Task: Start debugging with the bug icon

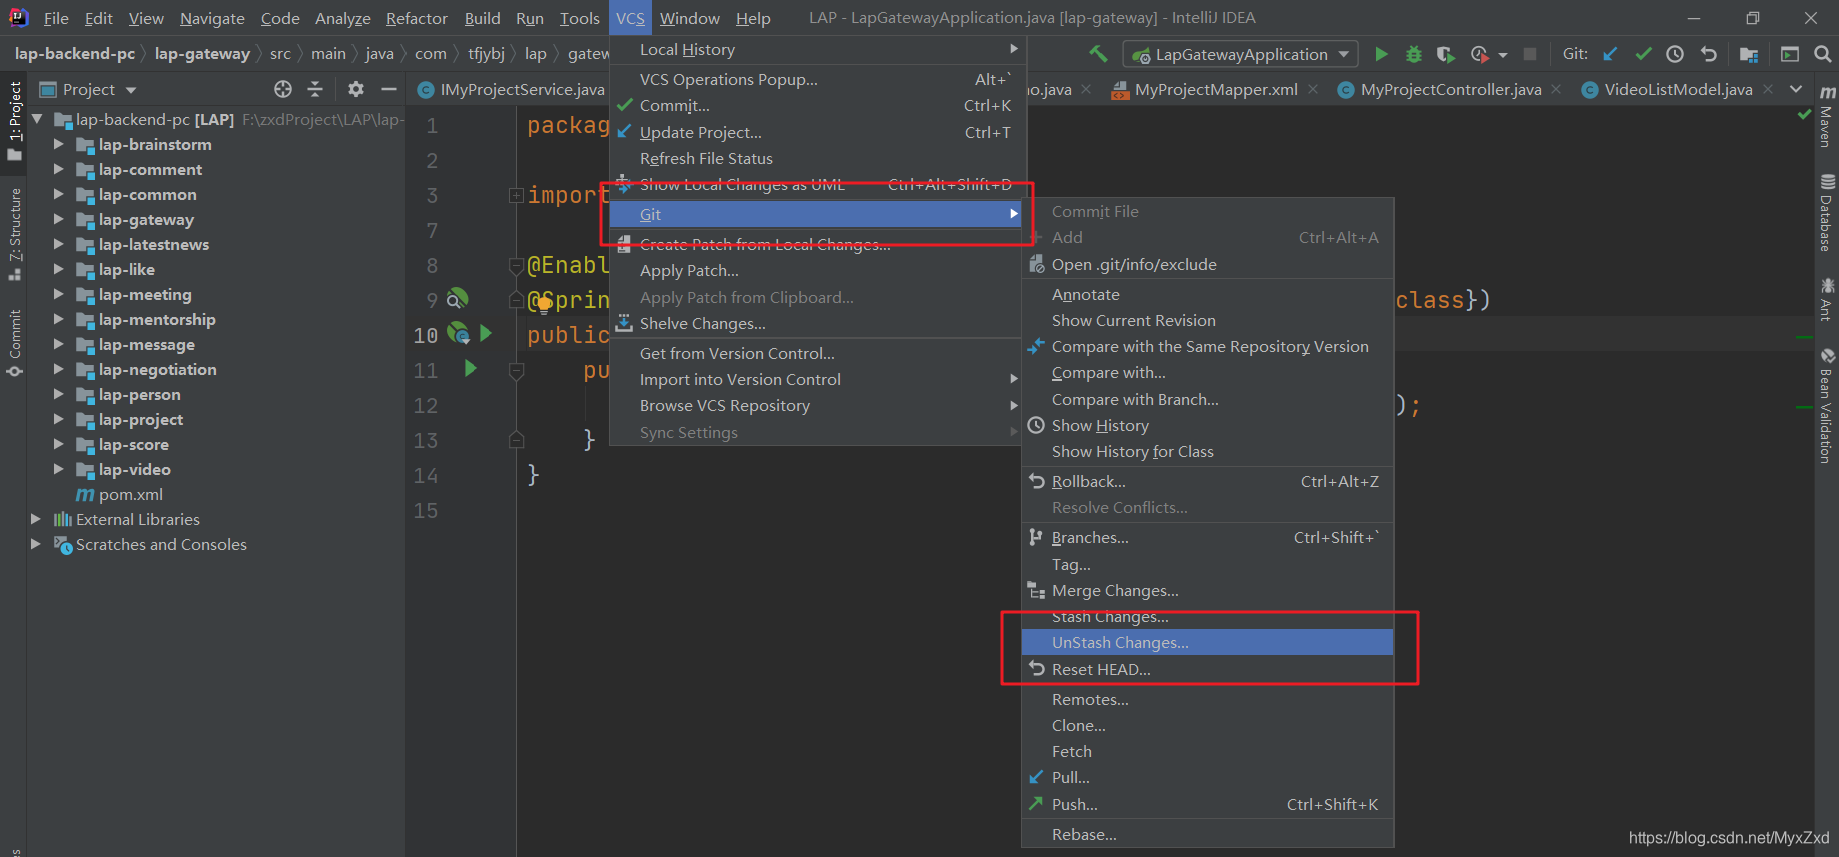Action: point(1413,54)
